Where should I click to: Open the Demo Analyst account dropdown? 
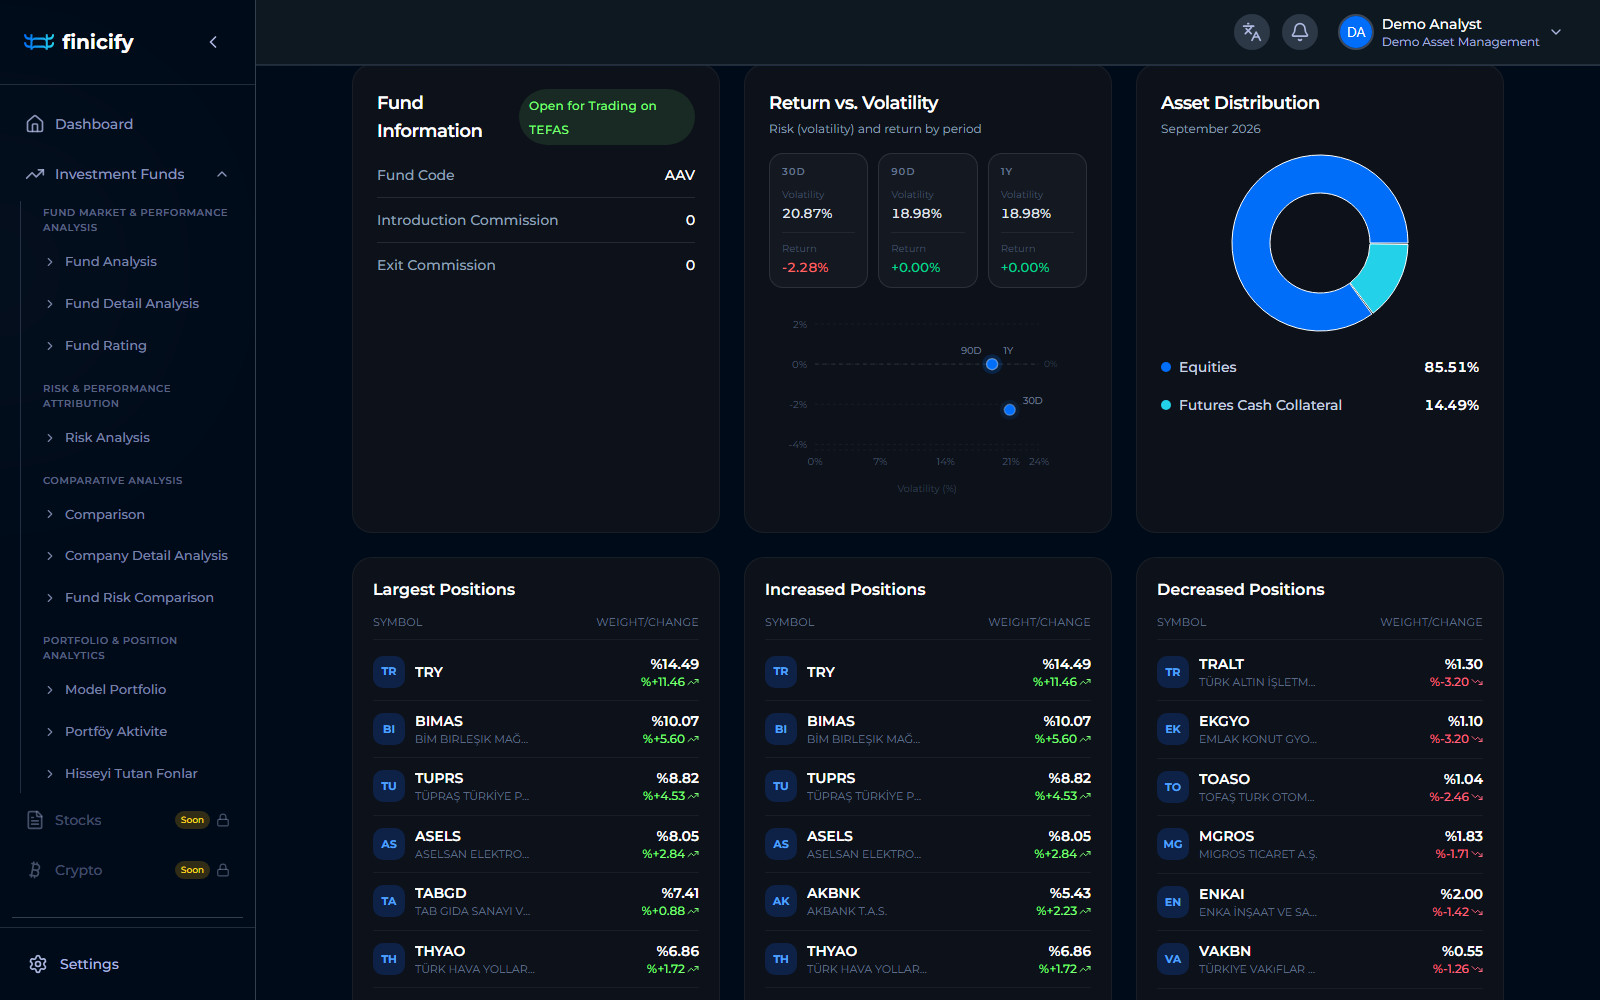click(x=1556, y=32)
